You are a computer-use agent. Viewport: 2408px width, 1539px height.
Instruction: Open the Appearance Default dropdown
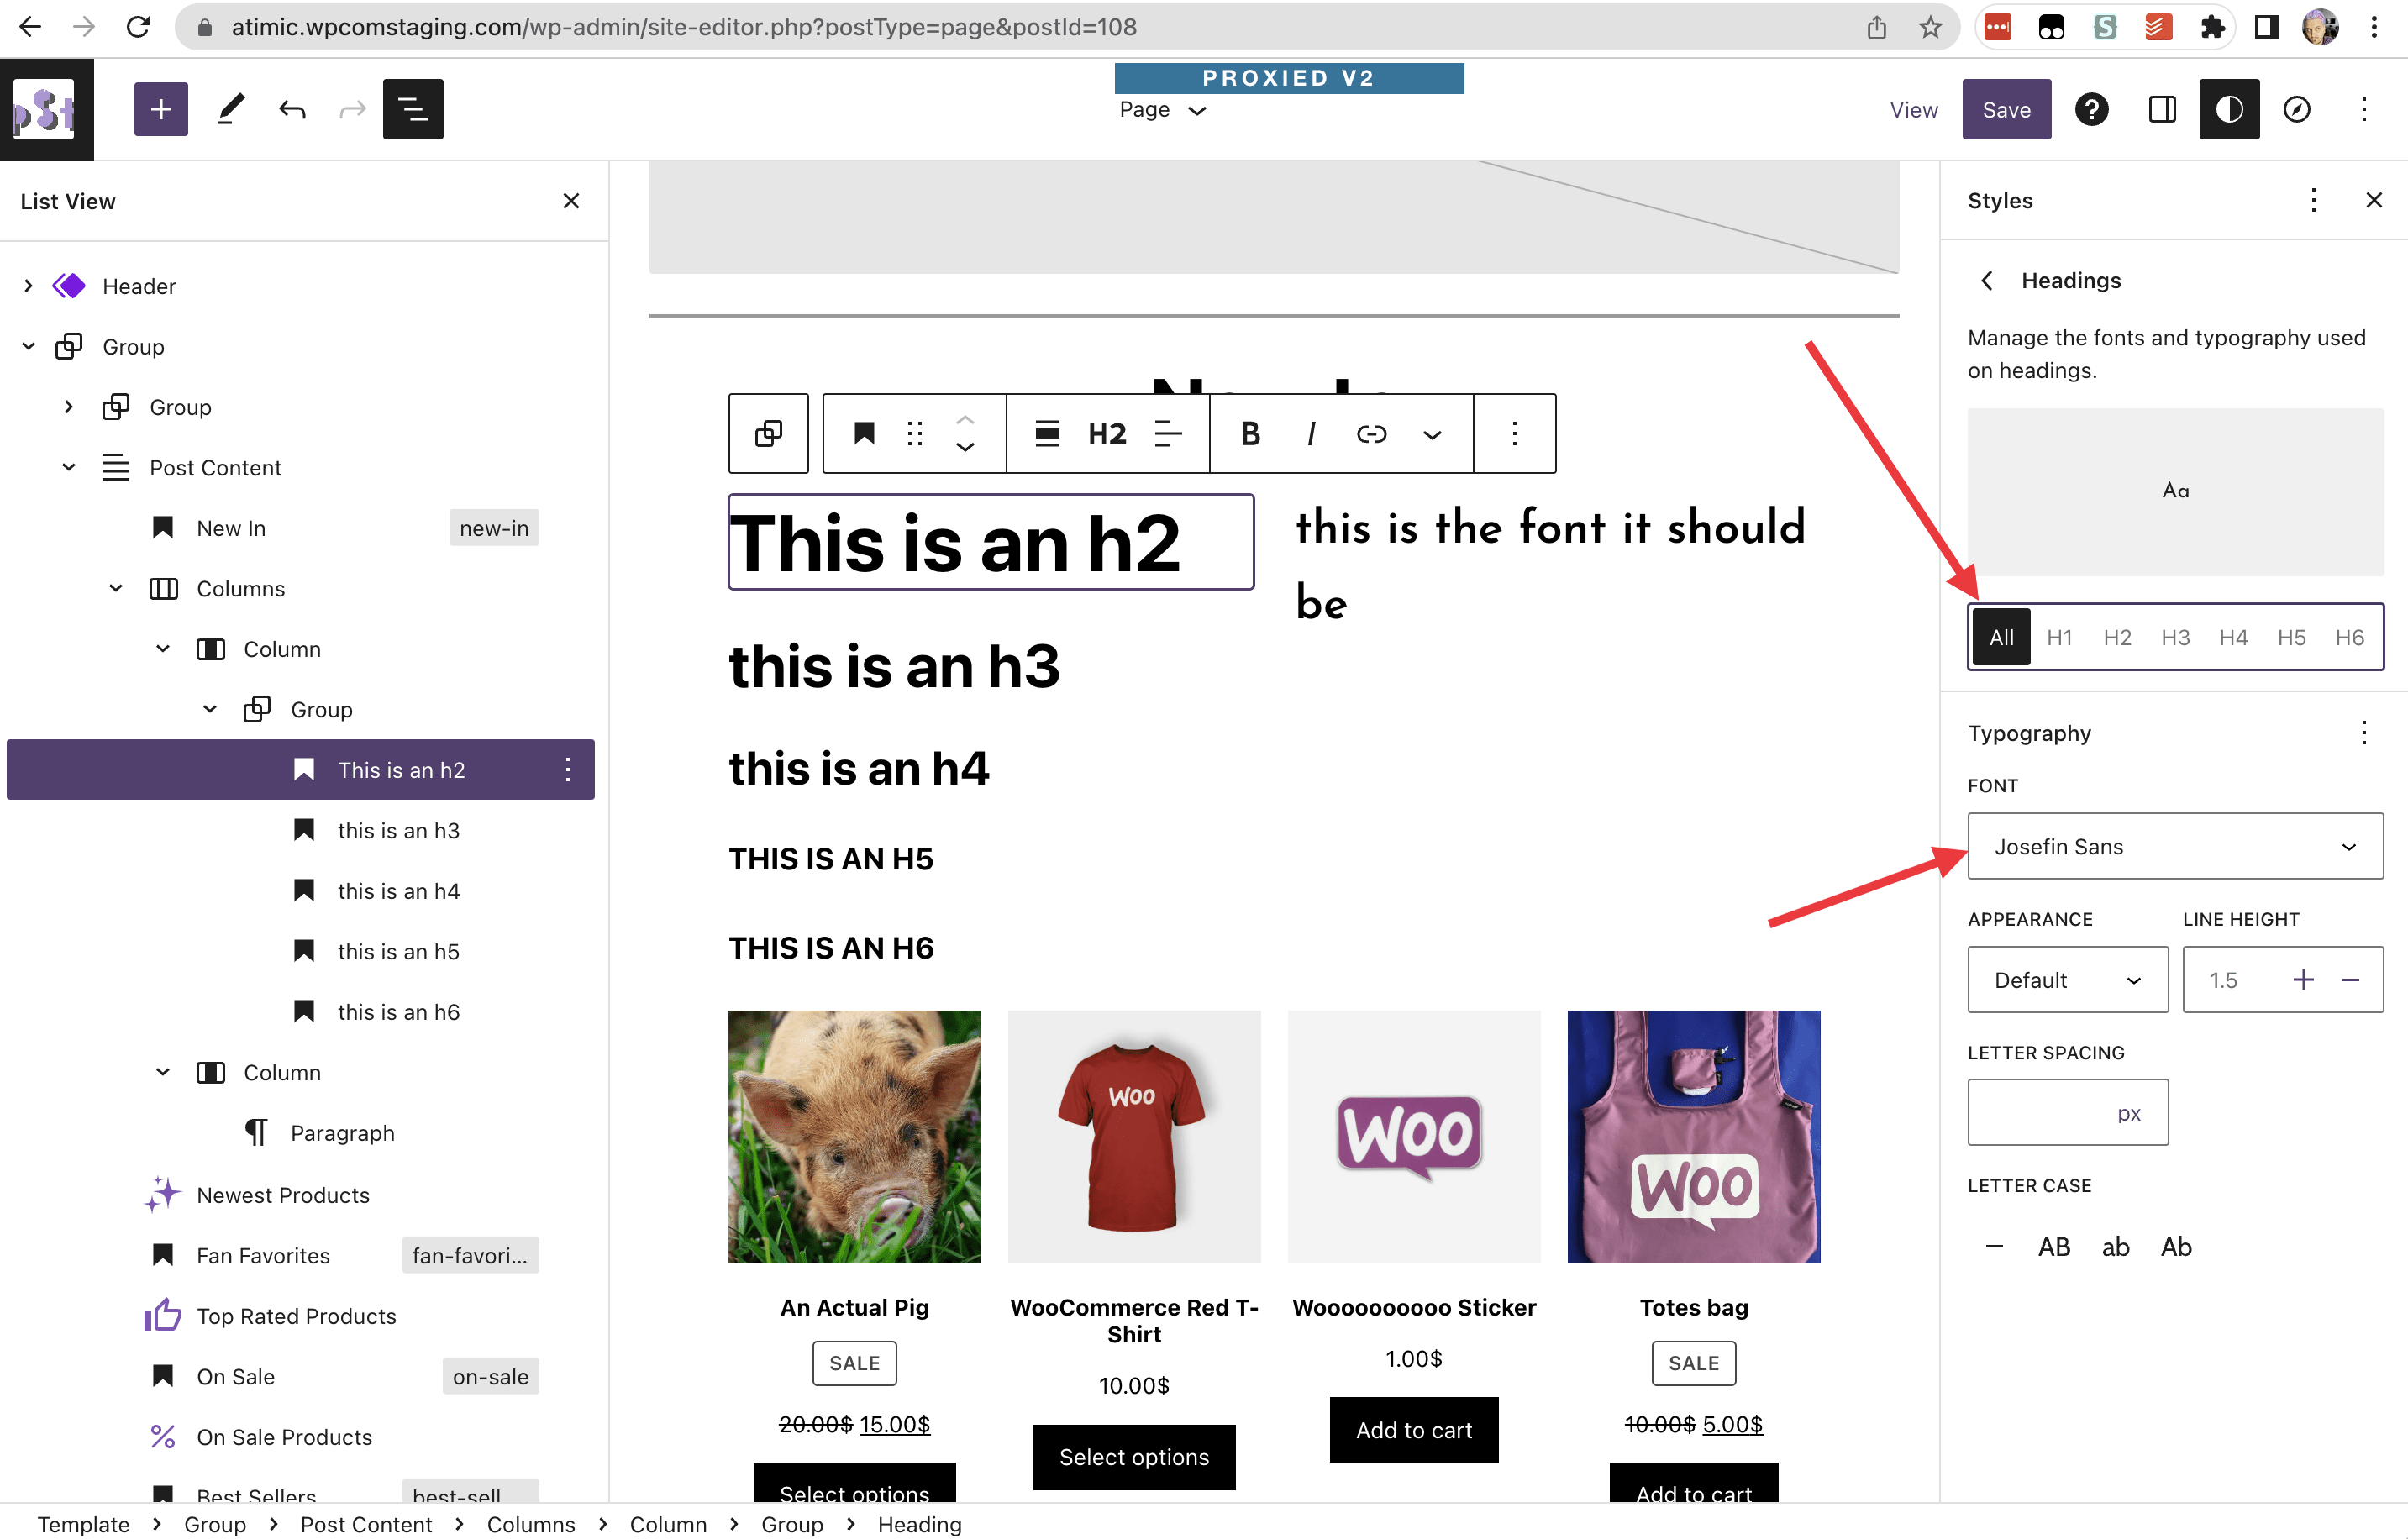coord(2066,979)
